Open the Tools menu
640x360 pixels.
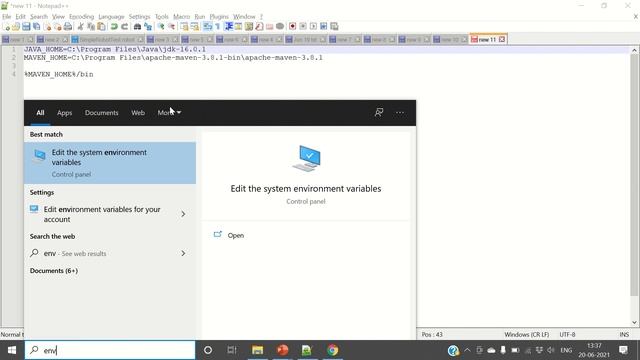(162, 17)
